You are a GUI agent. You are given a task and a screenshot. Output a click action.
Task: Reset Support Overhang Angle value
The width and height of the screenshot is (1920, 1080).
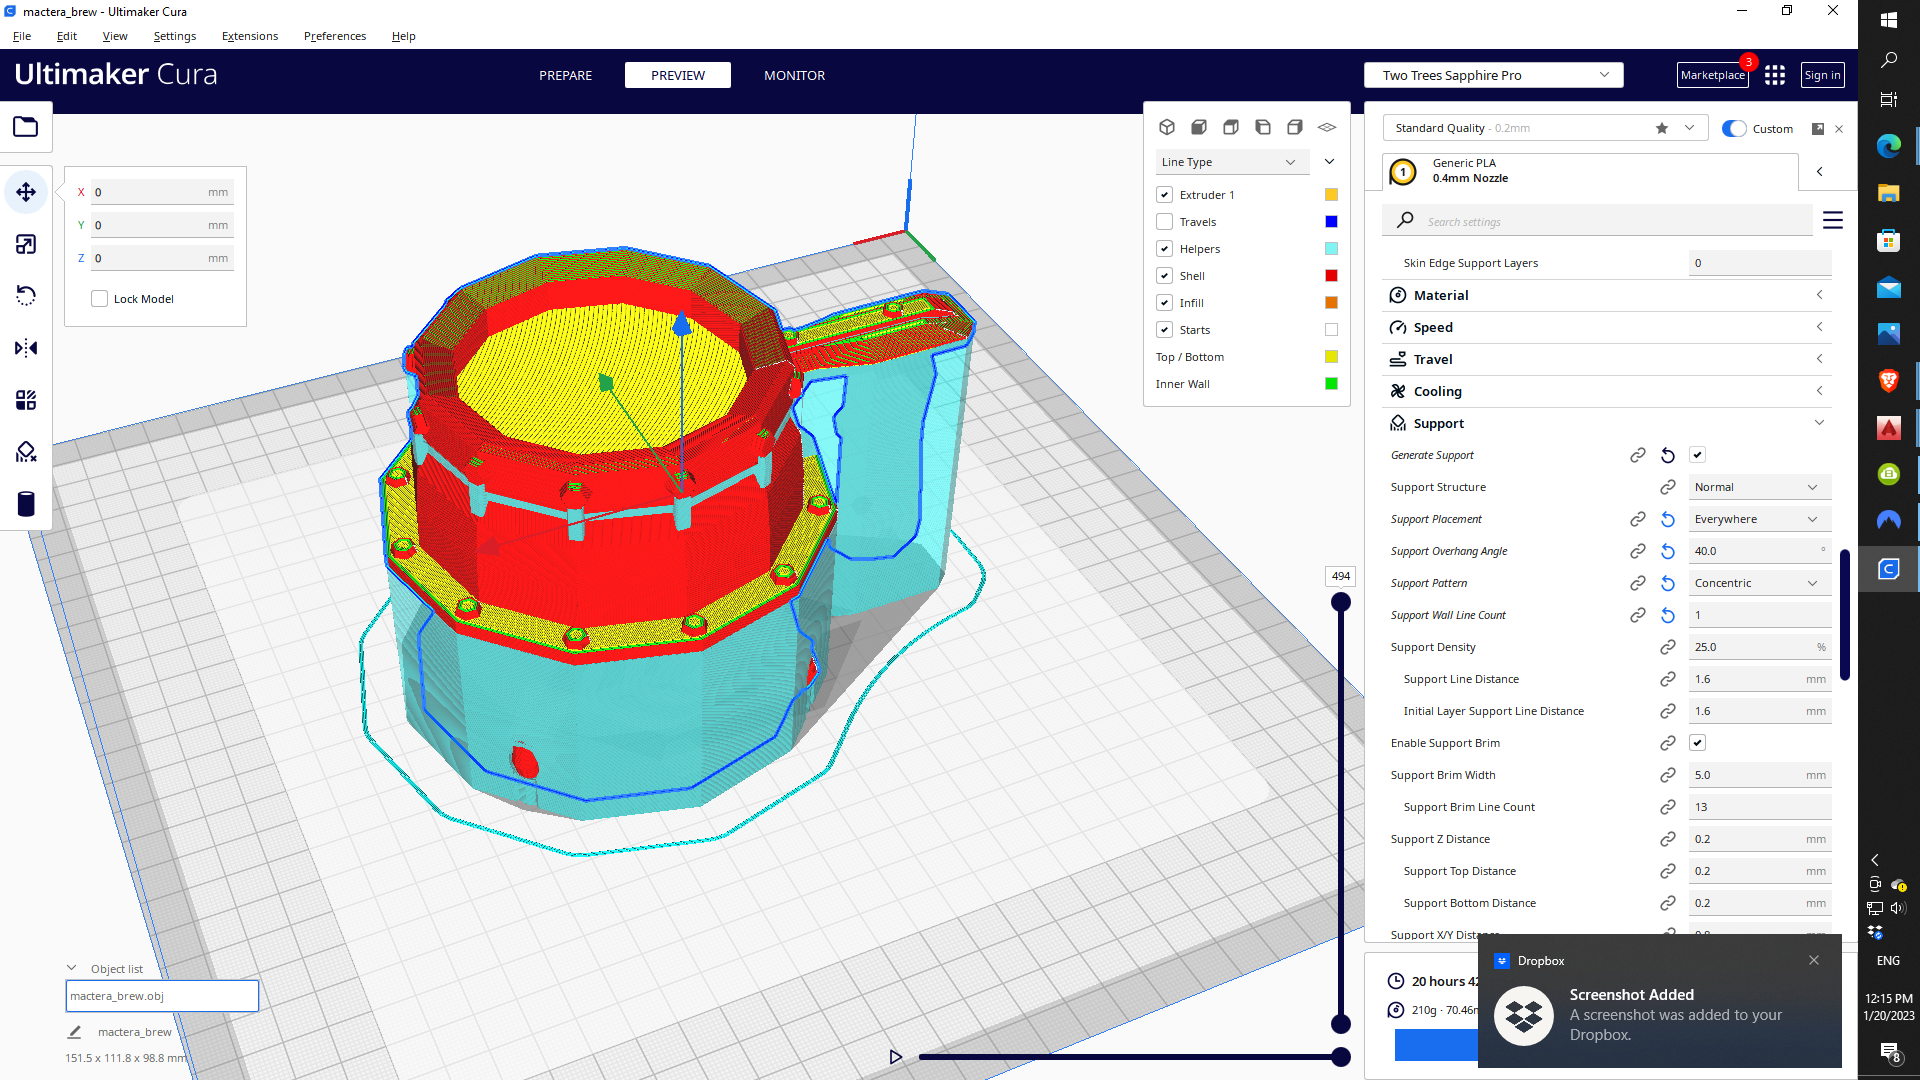click(1668, 551)
